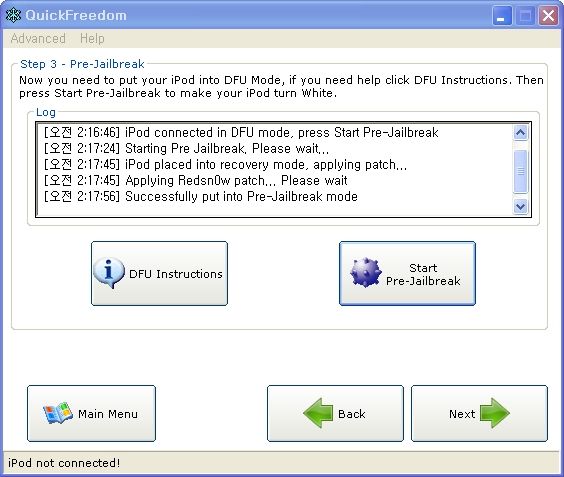
Task: Go Back to the previous step
Action: 335,414
